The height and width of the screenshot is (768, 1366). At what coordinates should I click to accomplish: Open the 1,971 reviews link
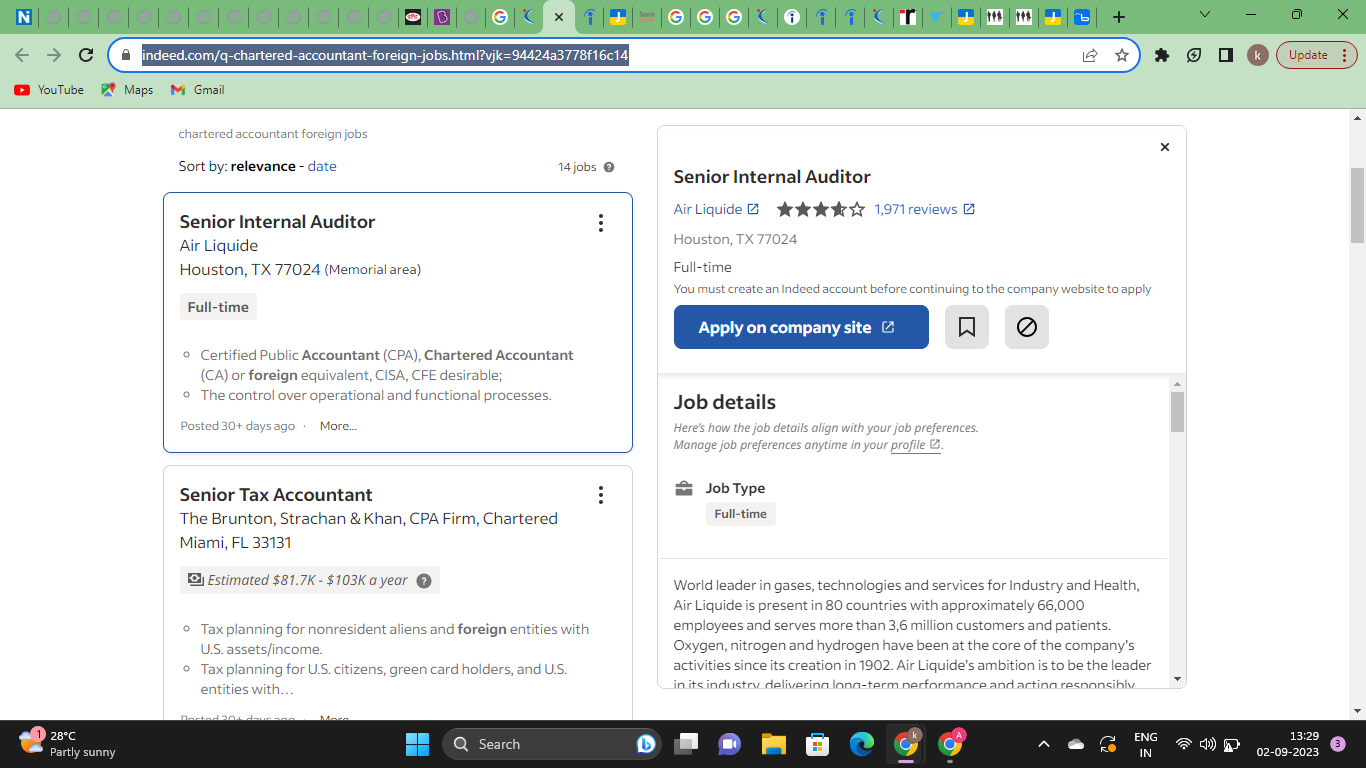(924, 209)
